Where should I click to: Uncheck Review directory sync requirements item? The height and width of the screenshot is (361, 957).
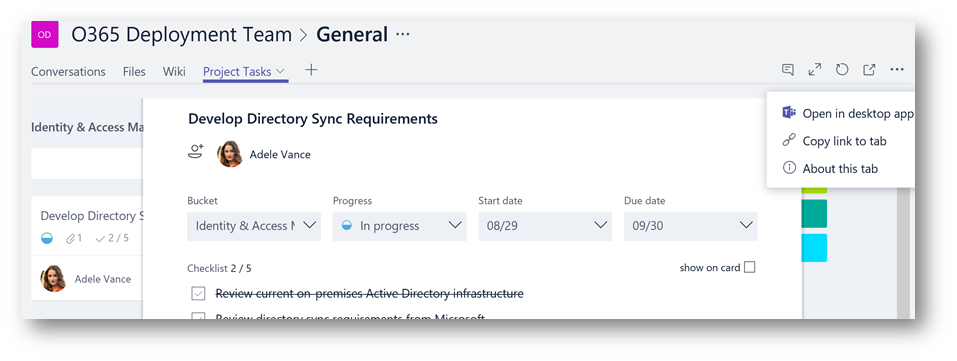(x=198, y=316)
